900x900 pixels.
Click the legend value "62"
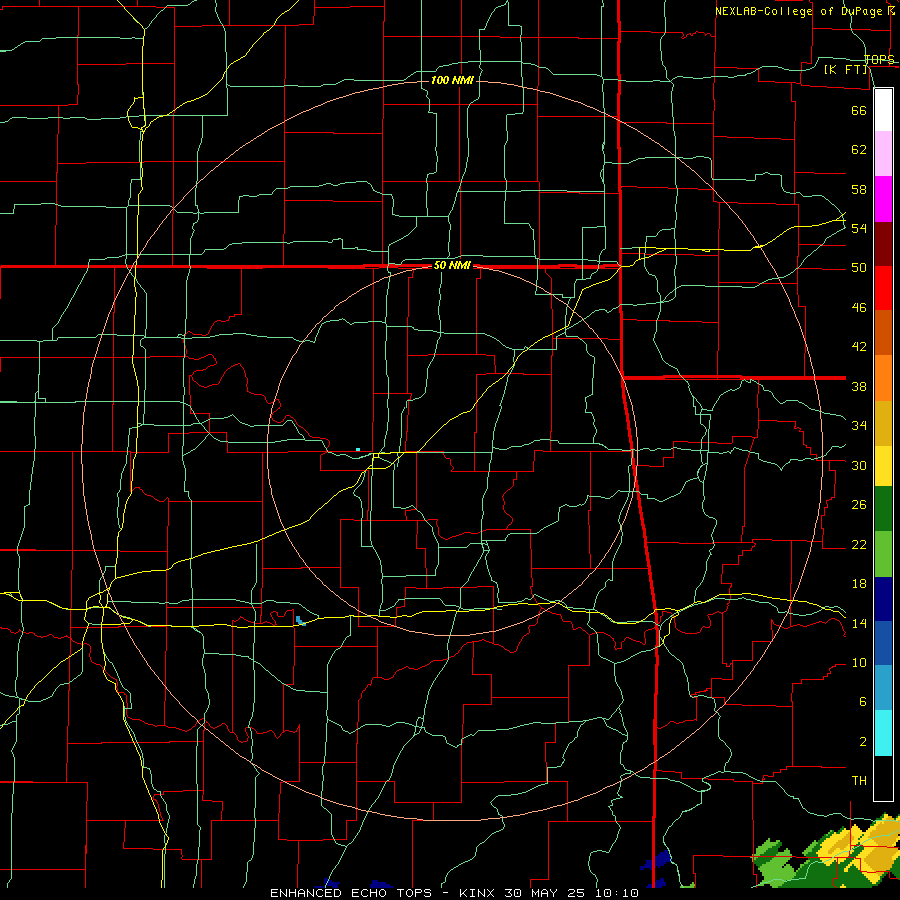(x=859, y=150)
